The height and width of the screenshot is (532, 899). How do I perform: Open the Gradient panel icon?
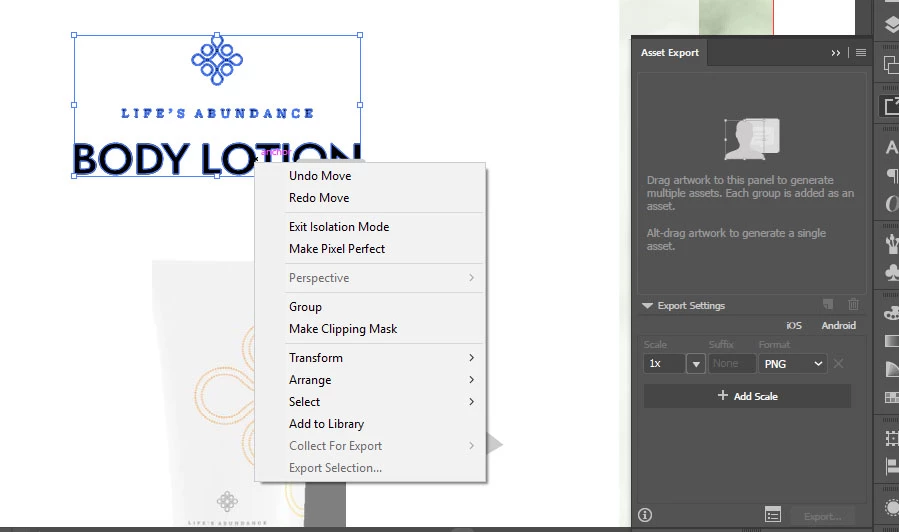[892, 341]
